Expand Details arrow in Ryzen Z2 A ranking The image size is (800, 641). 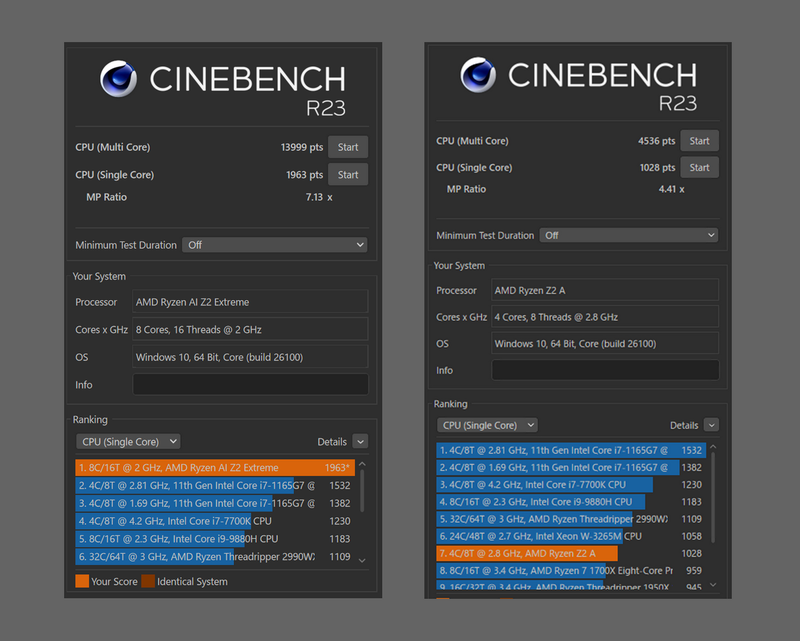pyautogui.click(x=711, y=425)
